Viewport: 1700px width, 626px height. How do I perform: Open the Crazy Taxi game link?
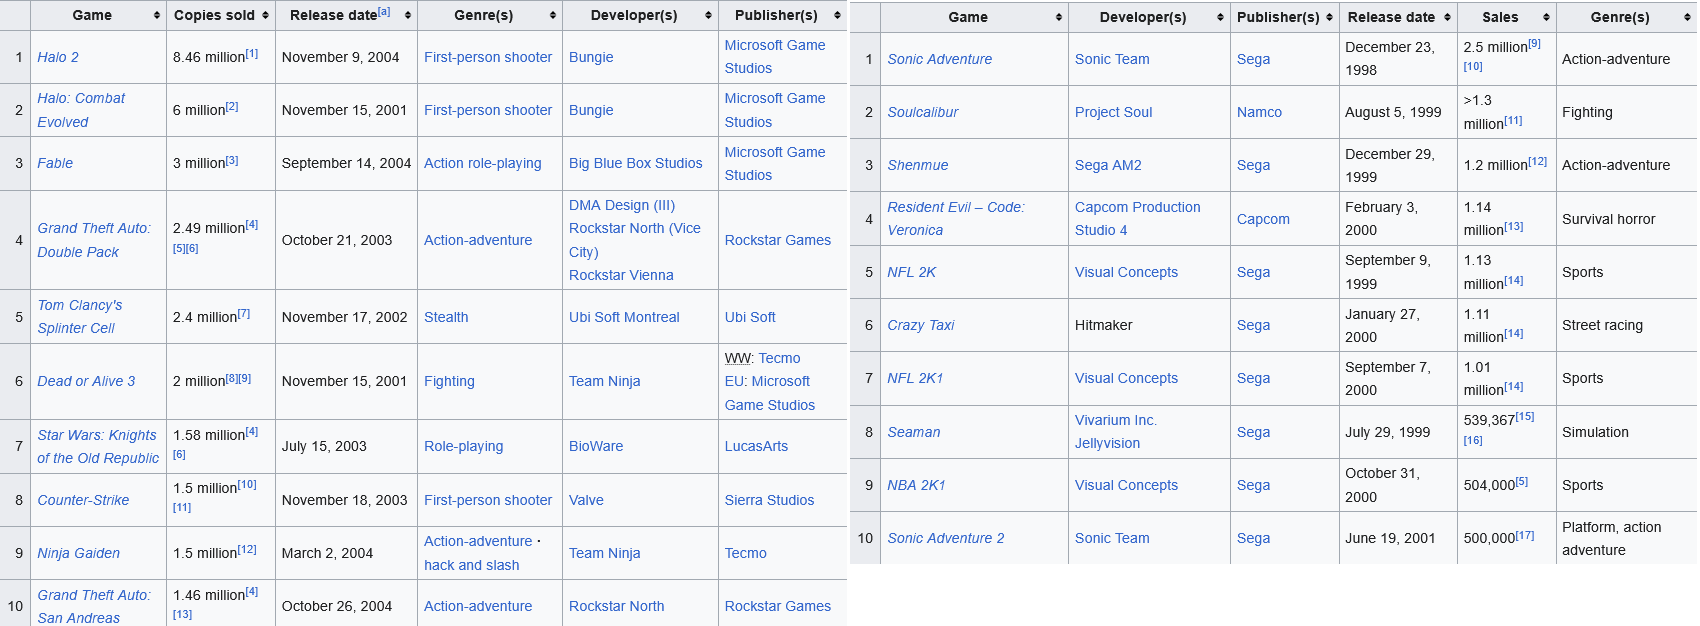pos(921,325)
